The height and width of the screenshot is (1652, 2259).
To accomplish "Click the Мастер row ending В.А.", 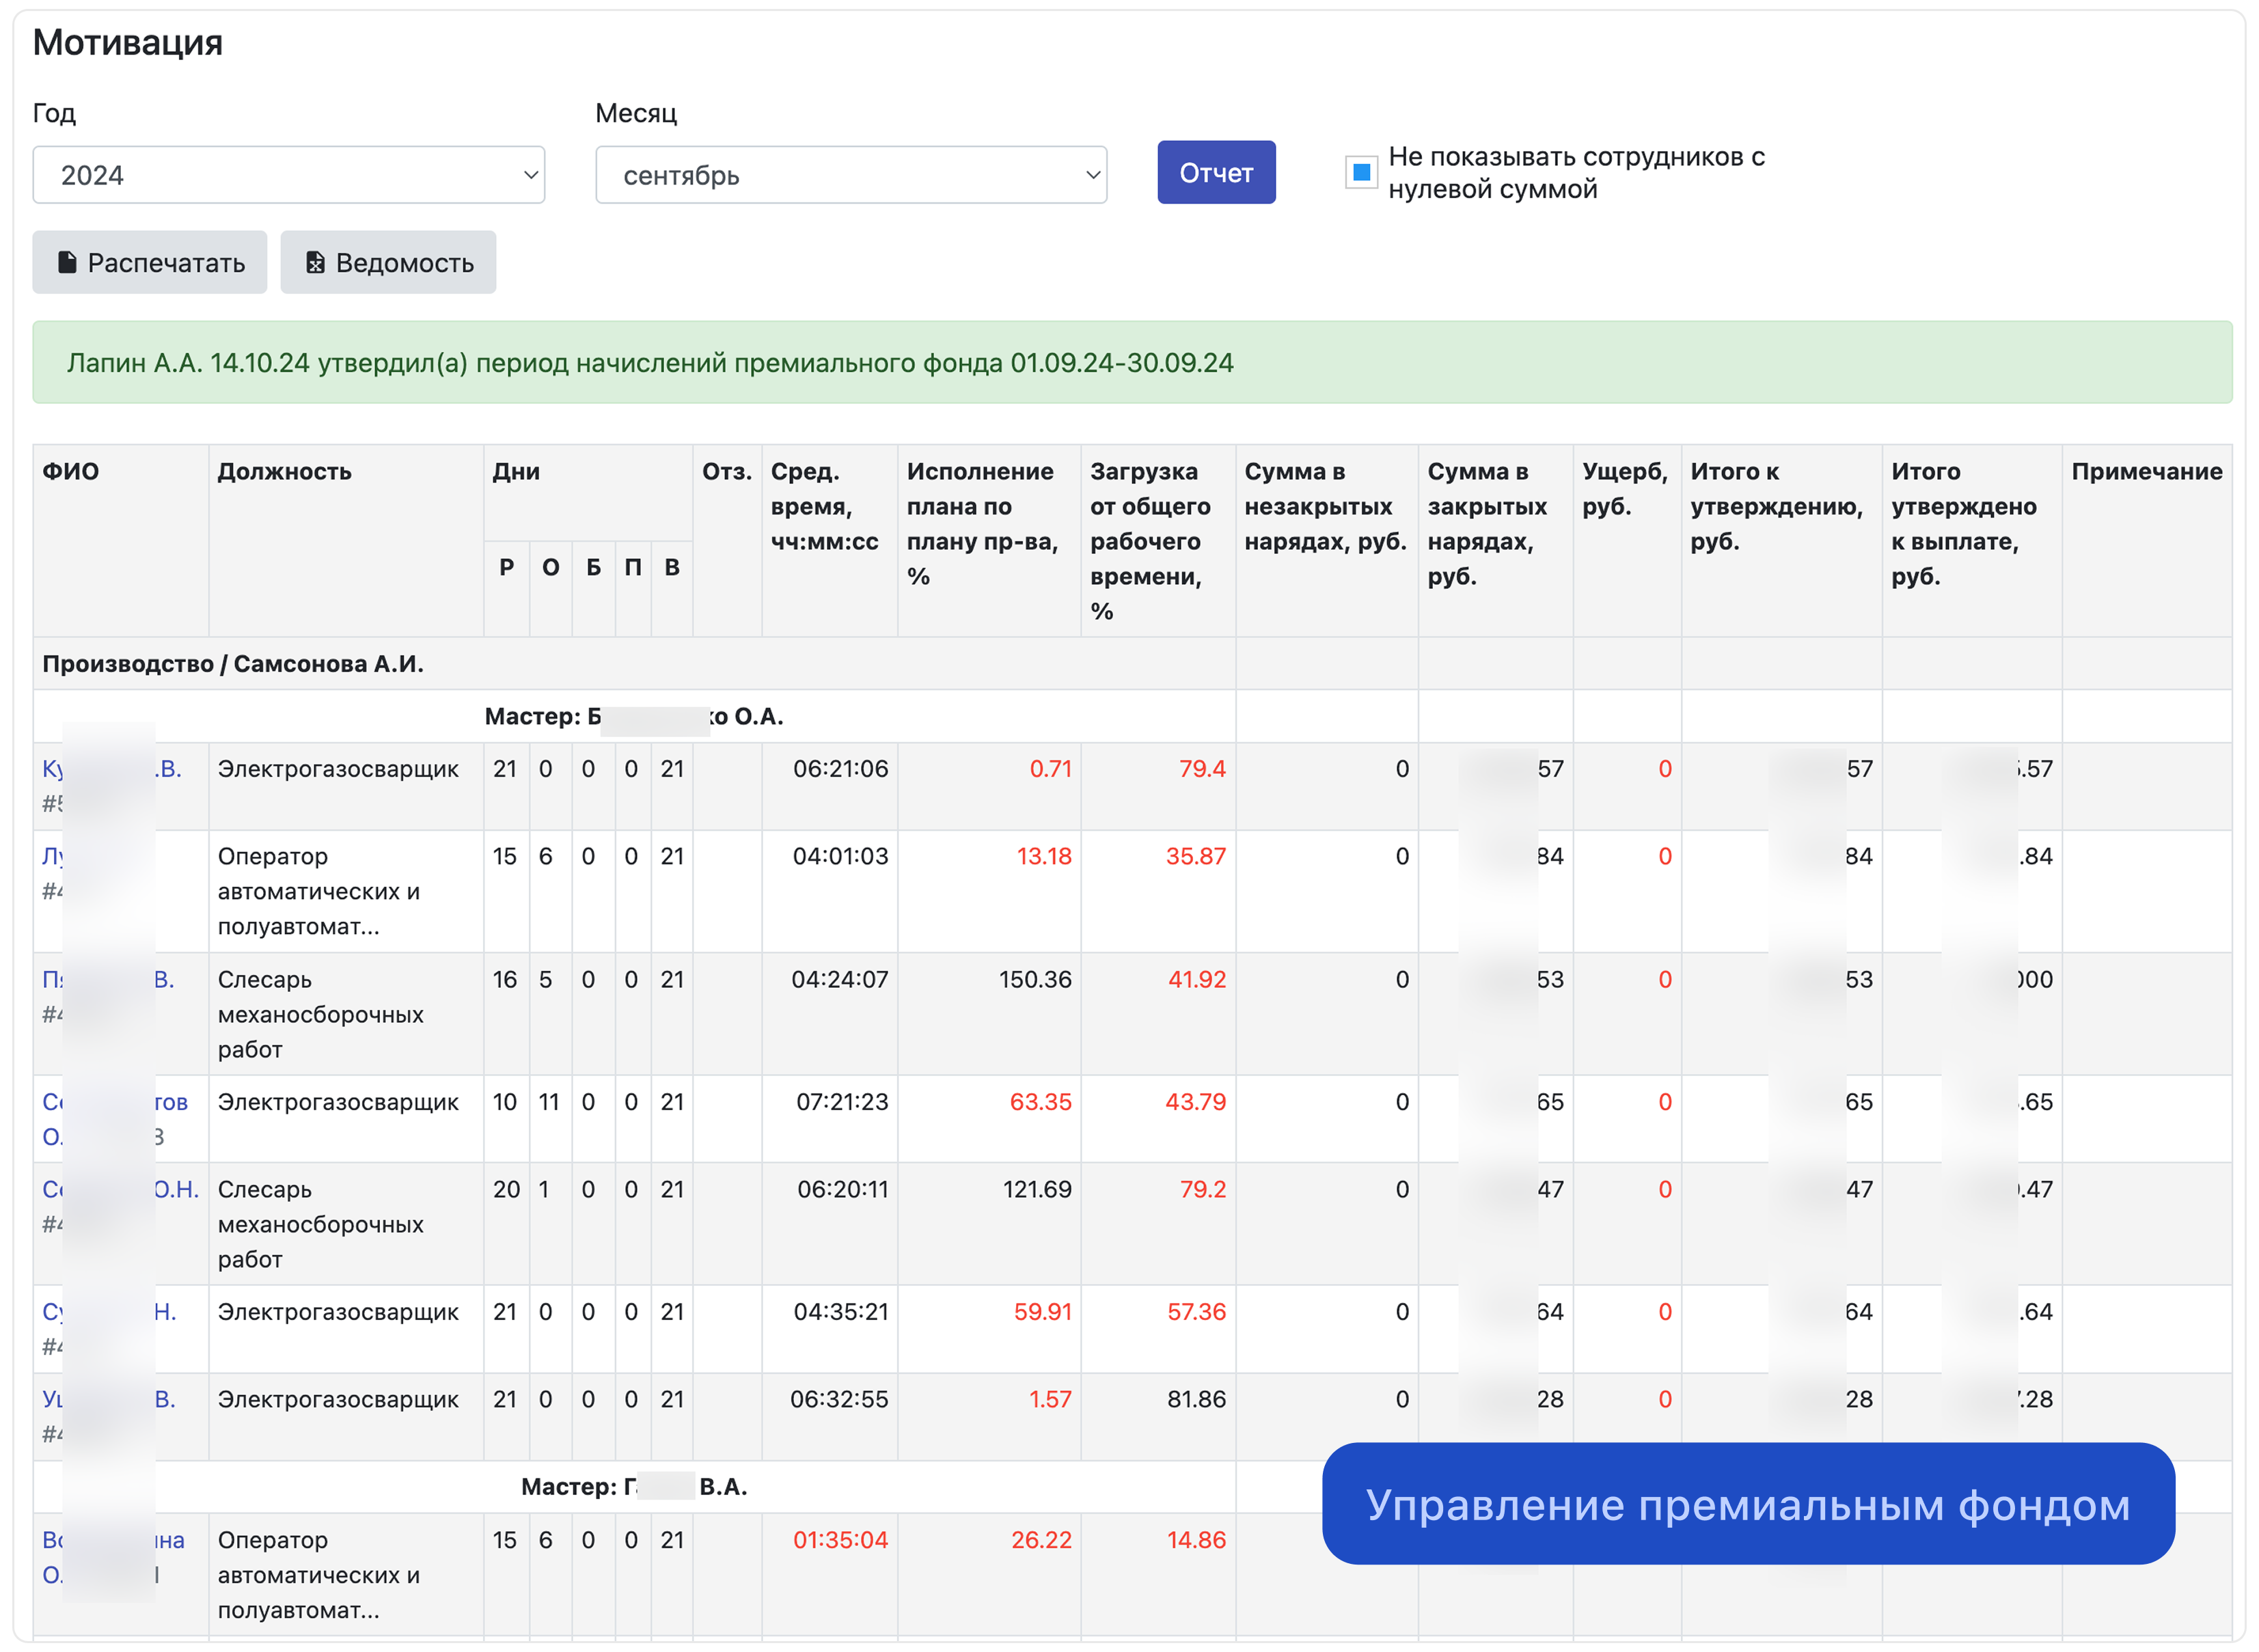I will coord(634,1488).
